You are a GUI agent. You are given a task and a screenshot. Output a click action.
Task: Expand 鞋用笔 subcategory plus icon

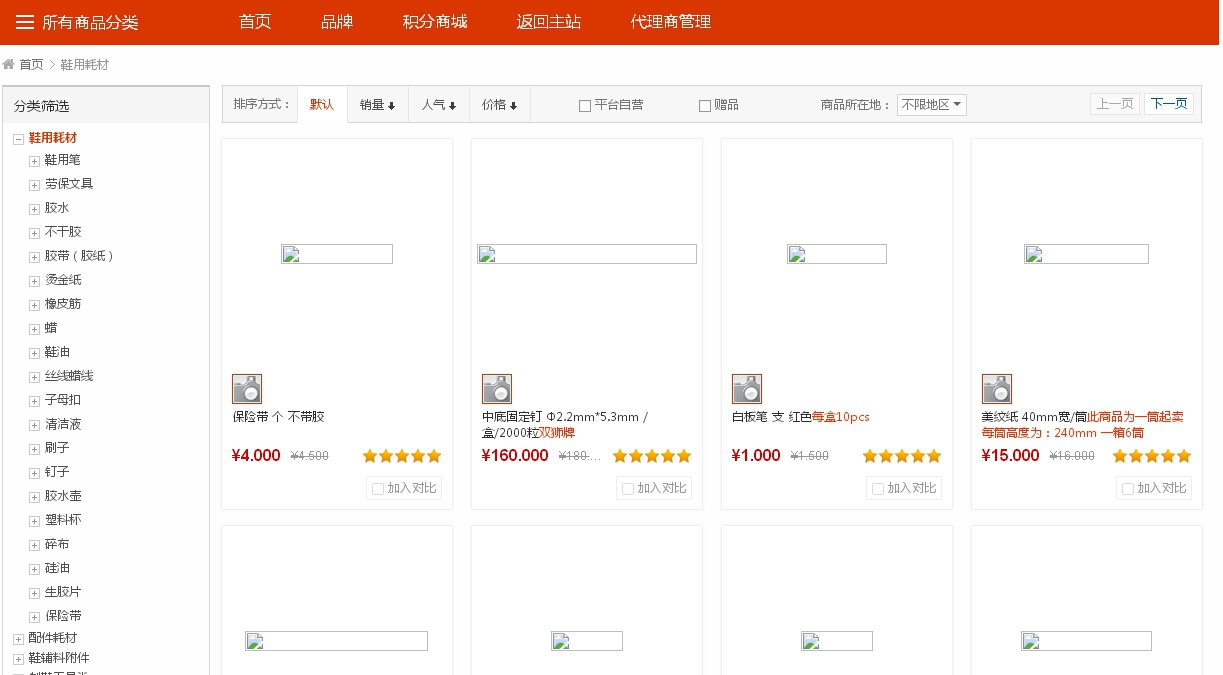(x=34, y=161)
